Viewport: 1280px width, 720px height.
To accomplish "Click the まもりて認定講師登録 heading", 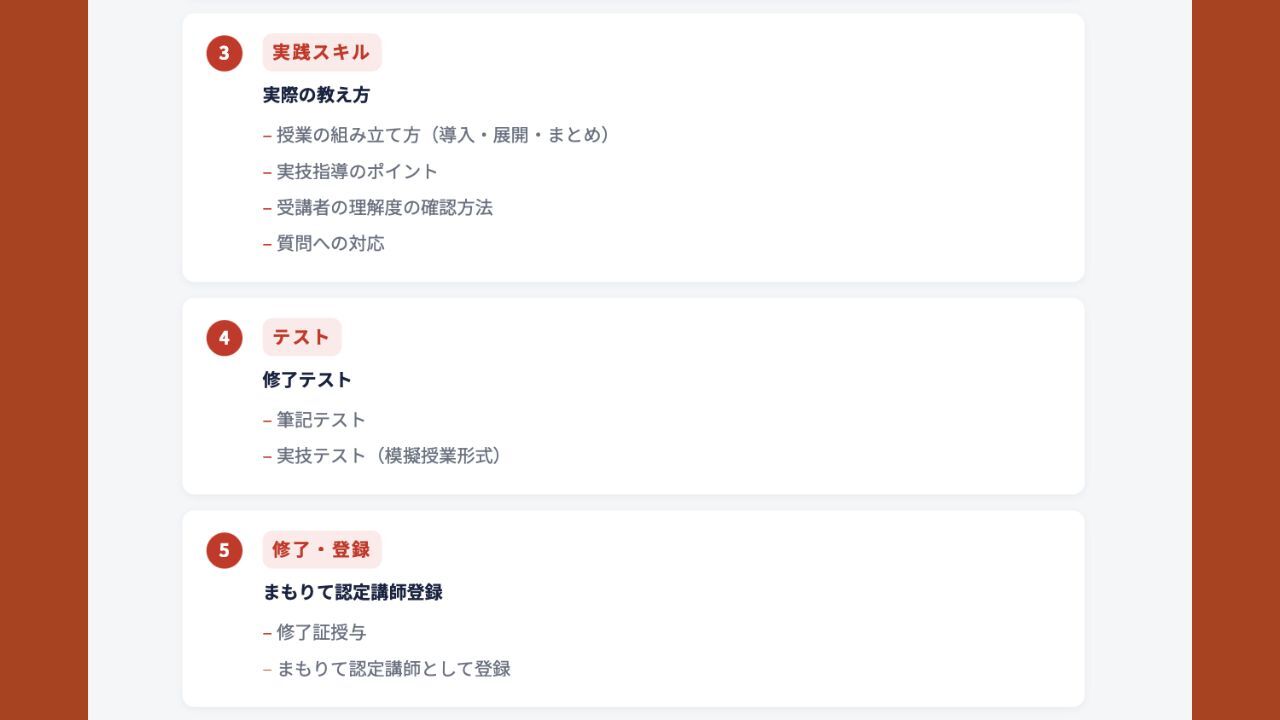I will (x=352, y=592).
